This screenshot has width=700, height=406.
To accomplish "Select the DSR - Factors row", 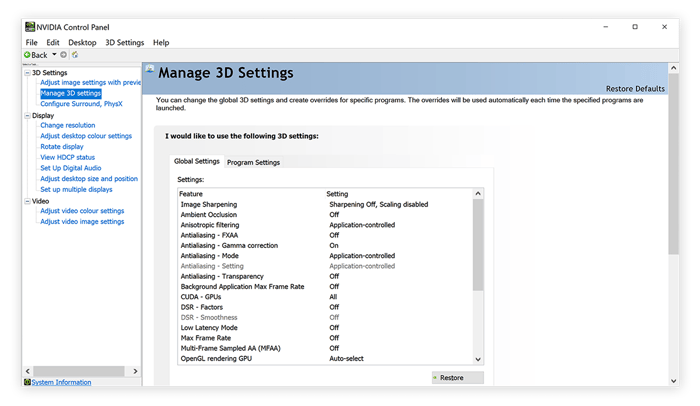I will point(325,307).
